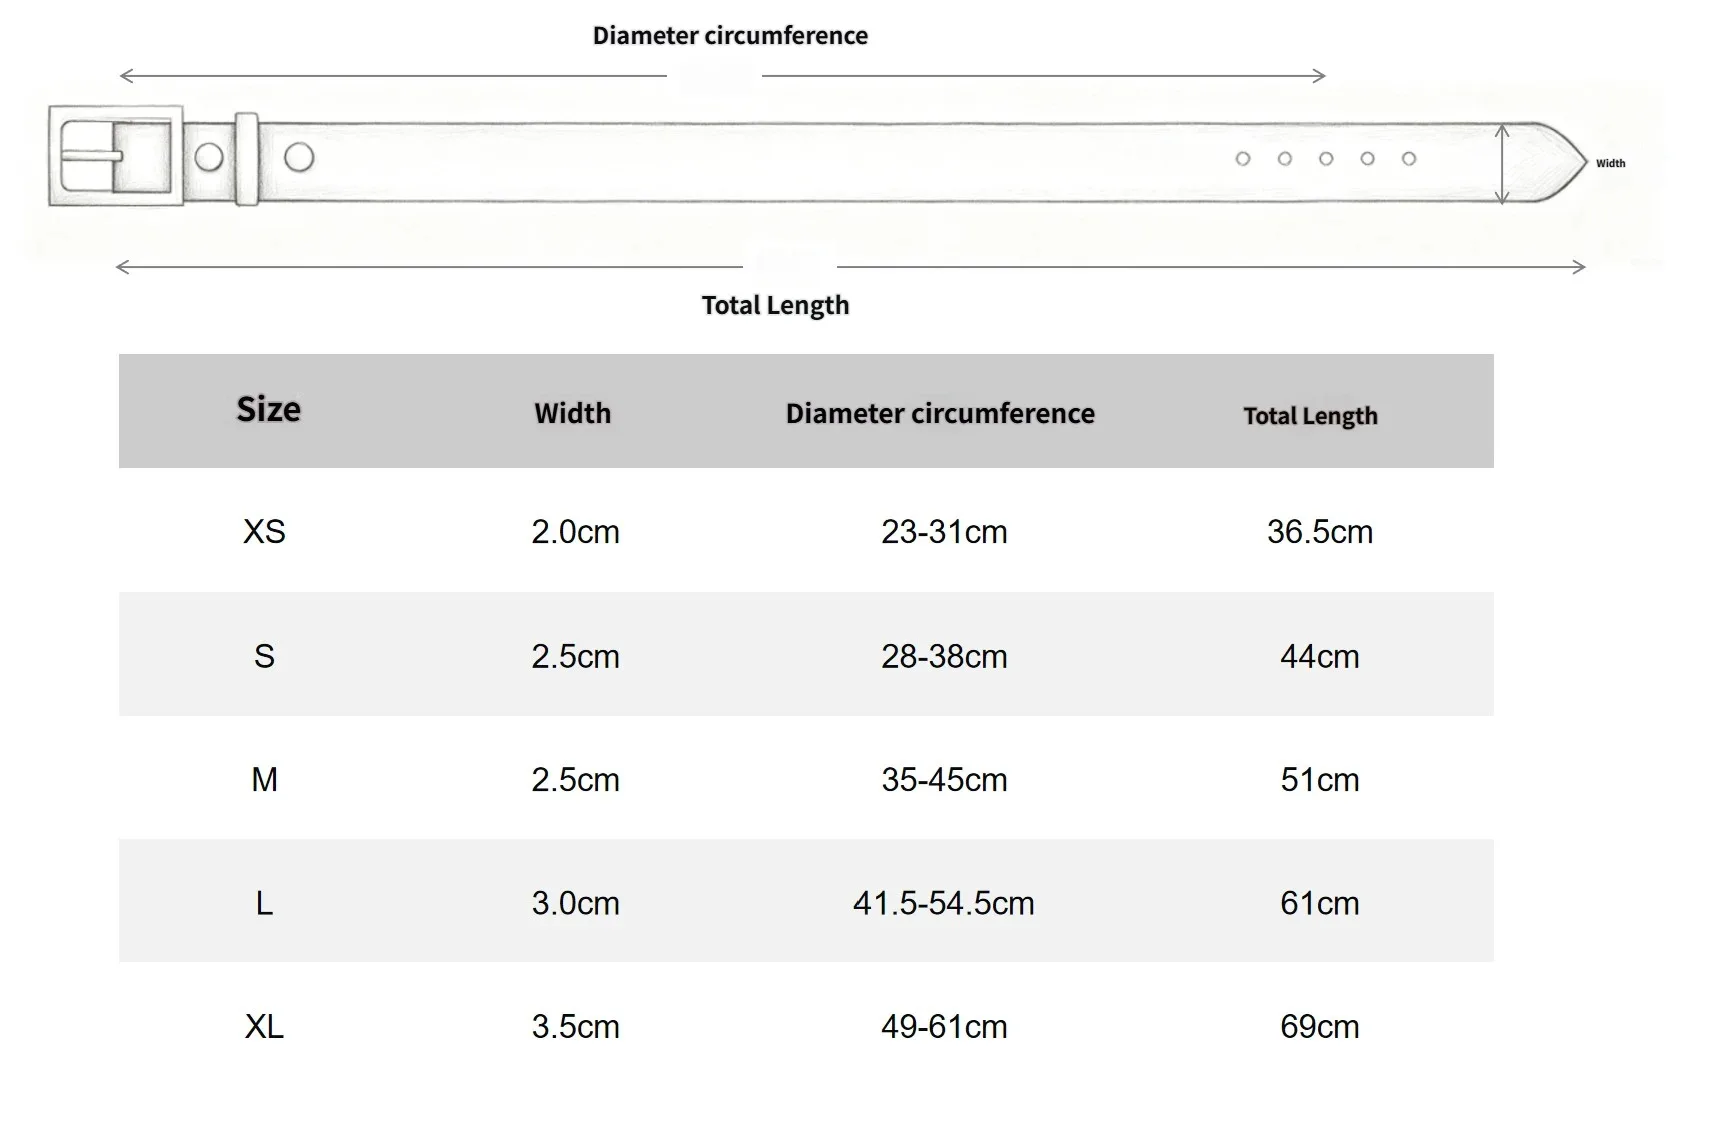1710x1146 pixels.
Task: Click the L size row label
Action: click(x=264, y=903)
